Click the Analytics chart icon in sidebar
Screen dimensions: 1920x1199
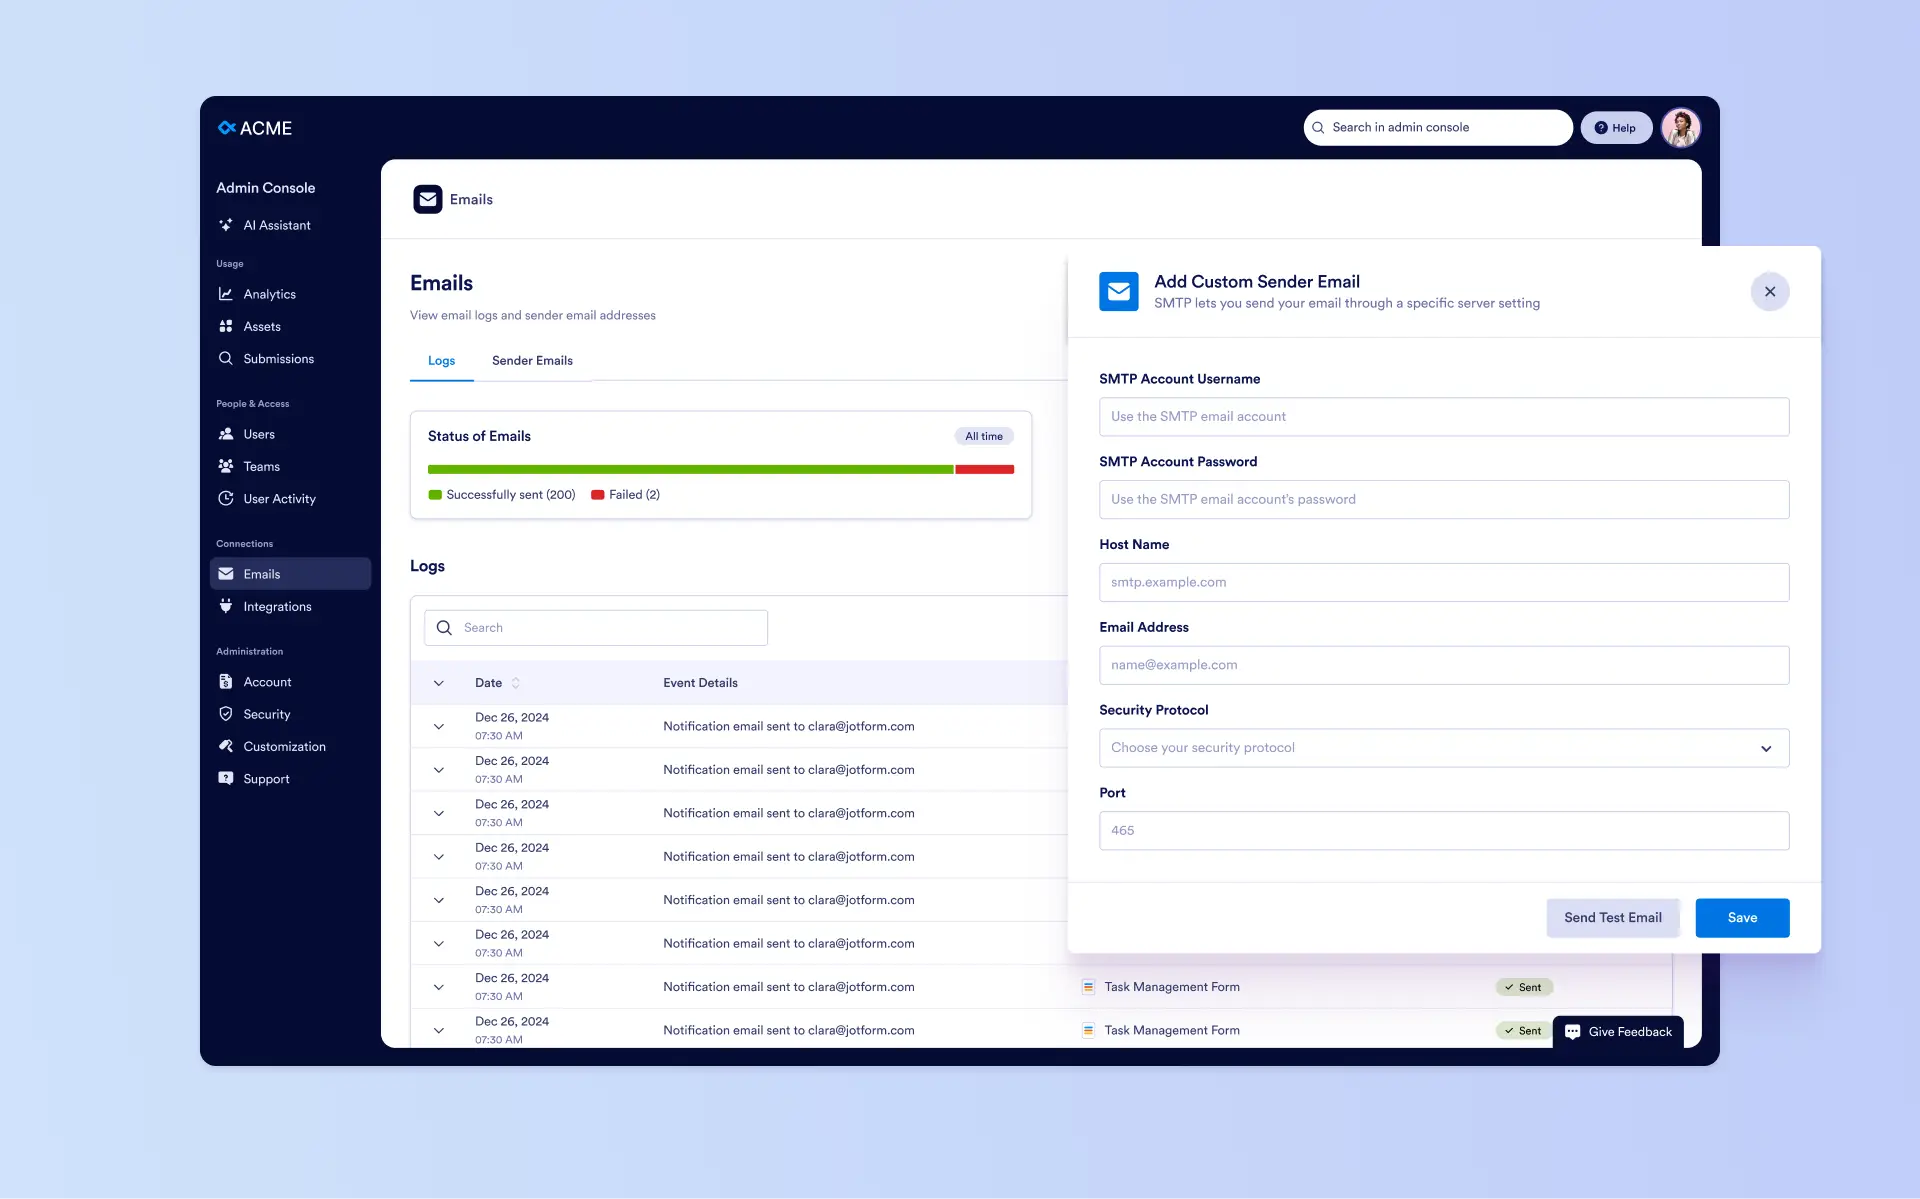click(x=226, y=294)
